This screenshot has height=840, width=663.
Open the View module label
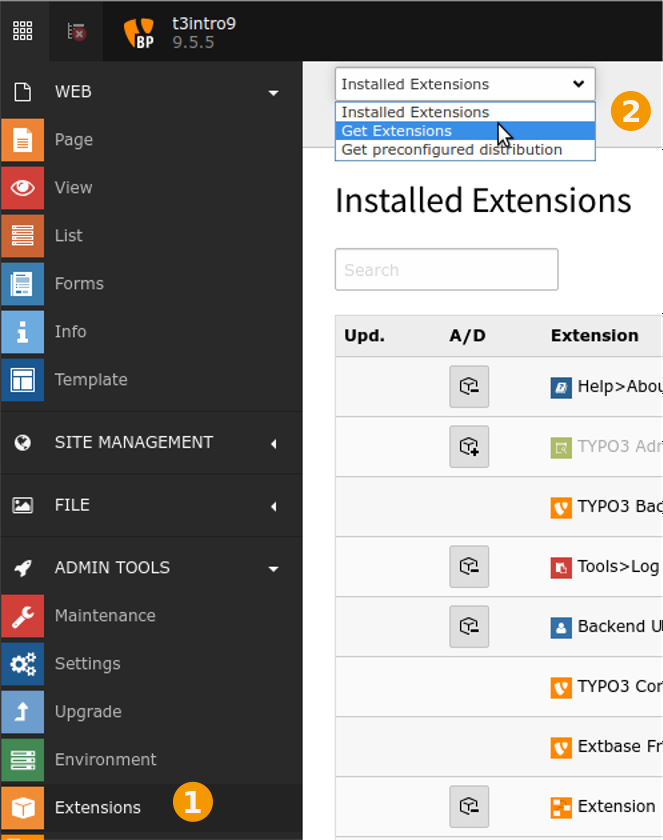(x=73, y=188)
